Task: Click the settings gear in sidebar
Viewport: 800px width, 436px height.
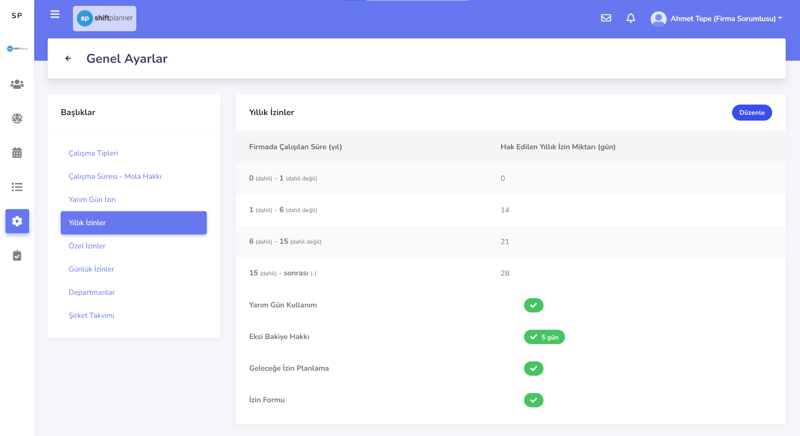Action: pos(17,221)
